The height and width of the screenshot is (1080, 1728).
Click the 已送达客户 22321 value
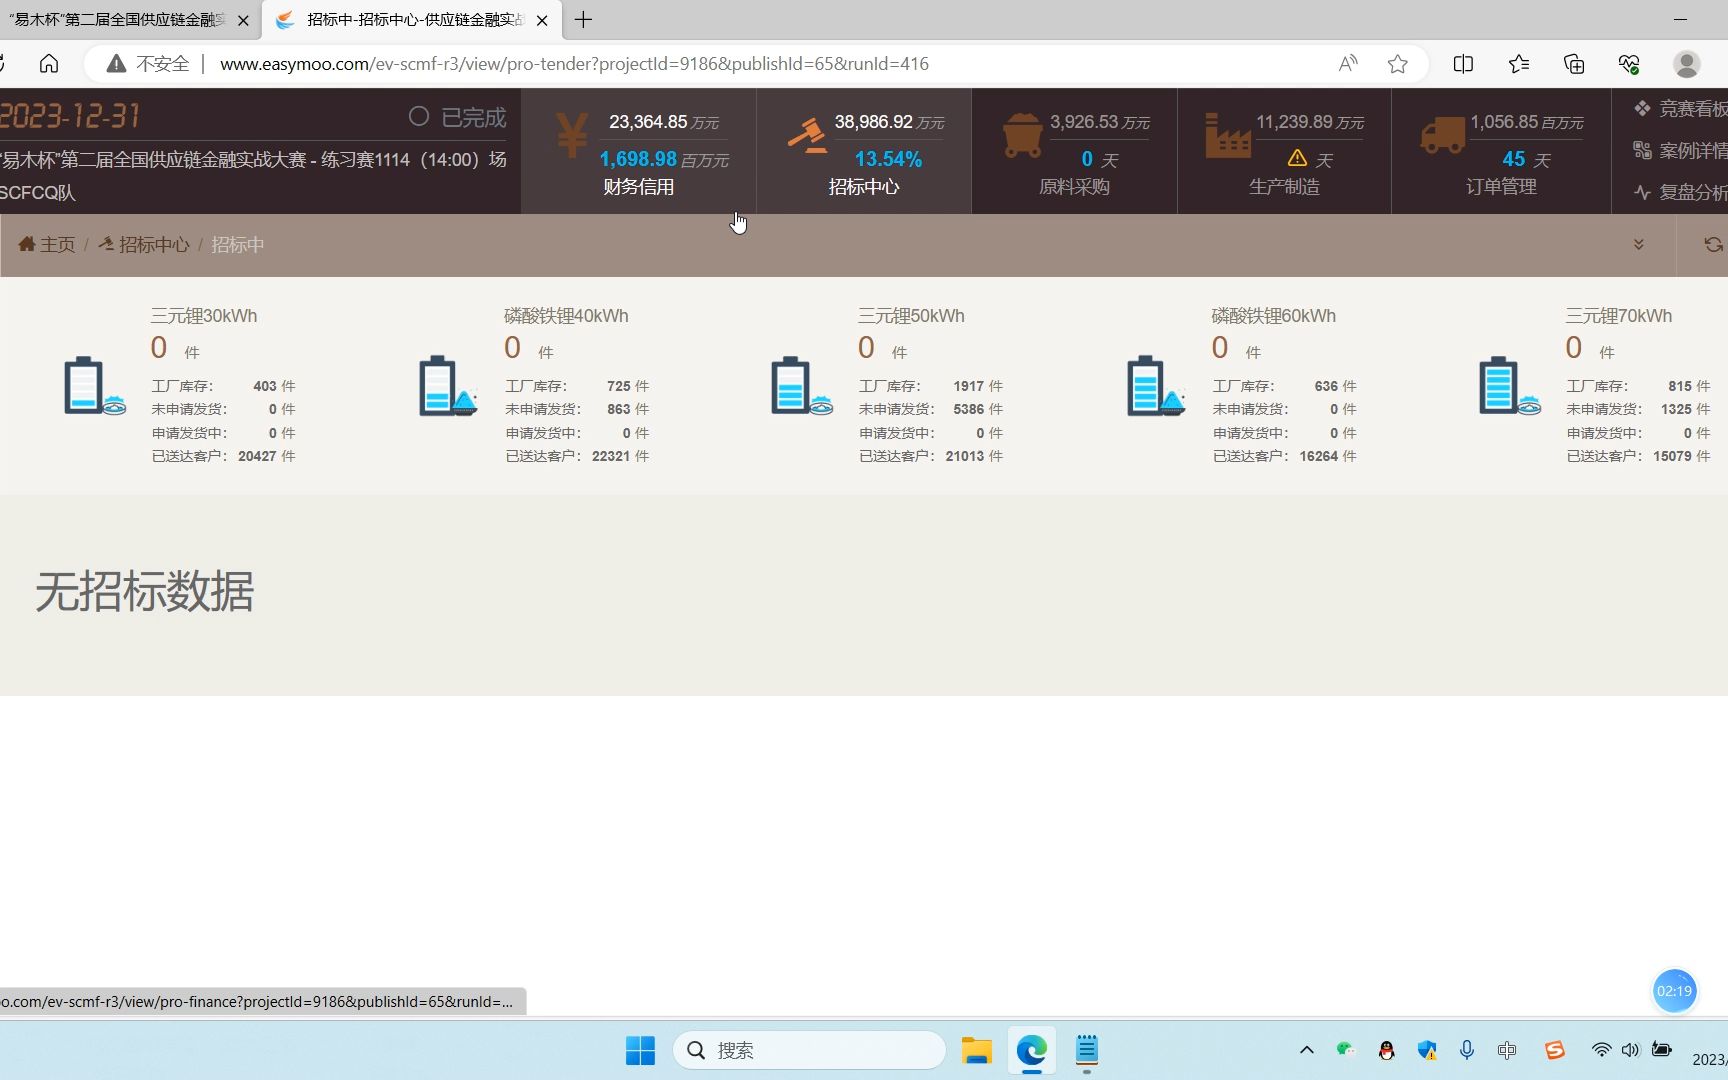610,456
